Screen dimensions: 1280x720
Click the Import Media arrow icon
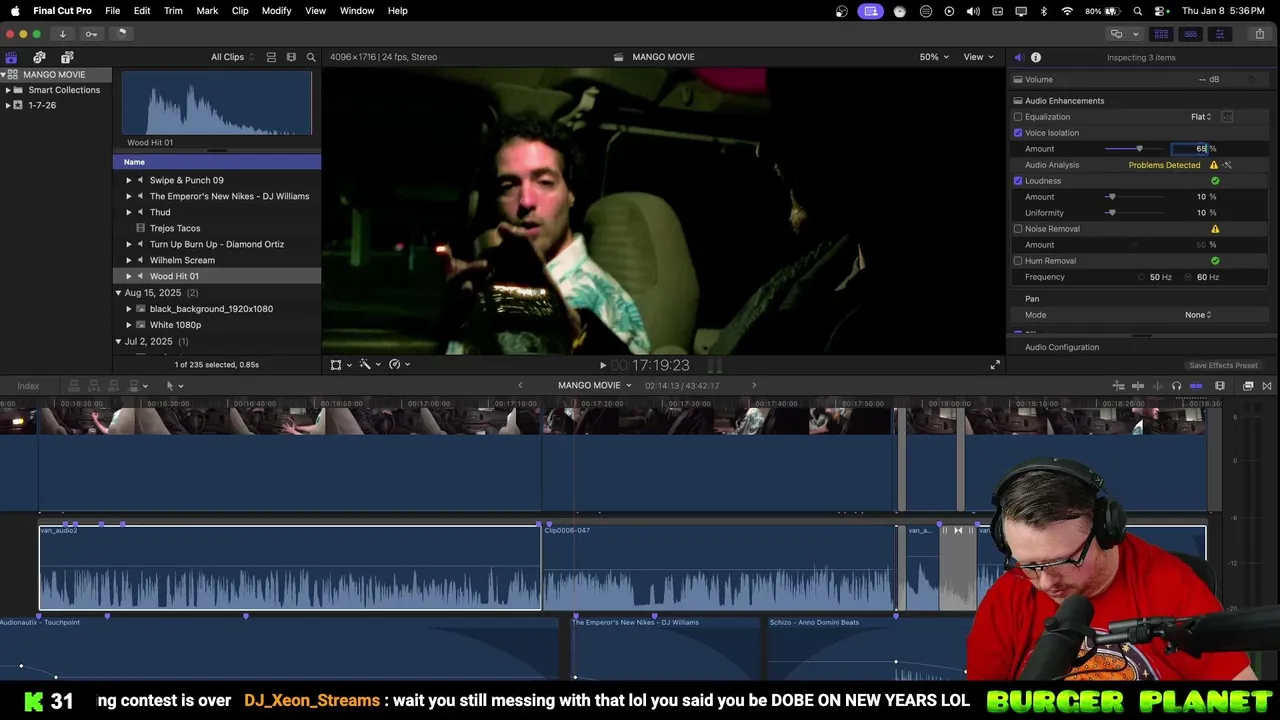pyautogui.click(x=62, y=34)
